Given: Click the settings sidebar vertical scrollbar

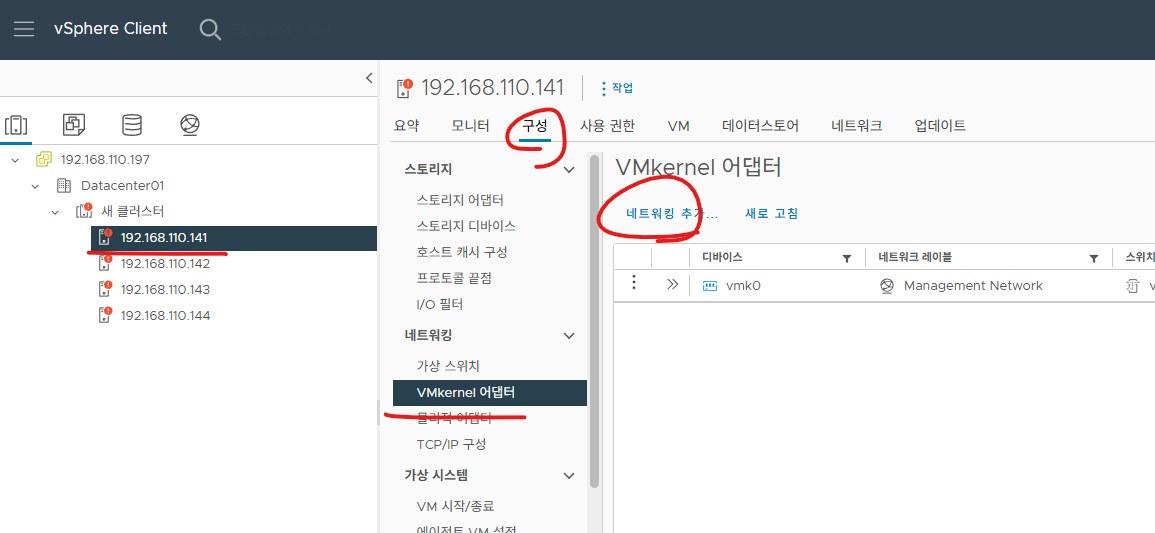Looking at the screenshot, I should [x=594, y=321].
